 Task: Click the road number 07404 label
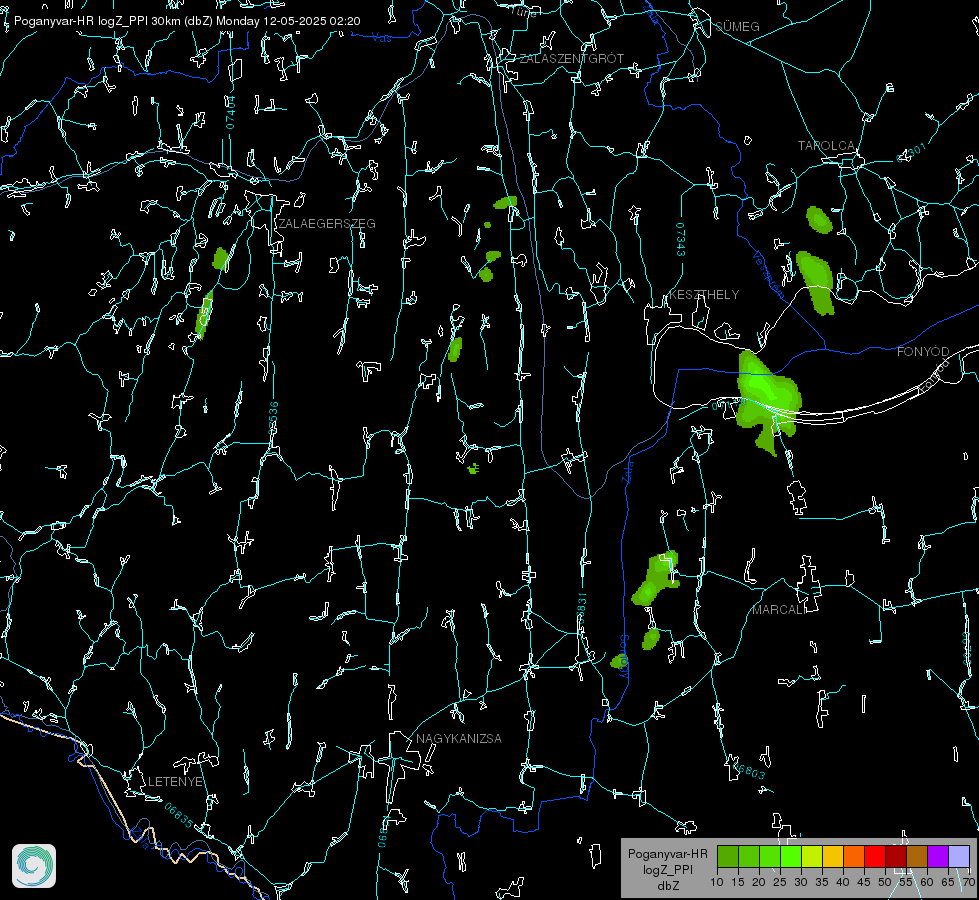(230, 112)
